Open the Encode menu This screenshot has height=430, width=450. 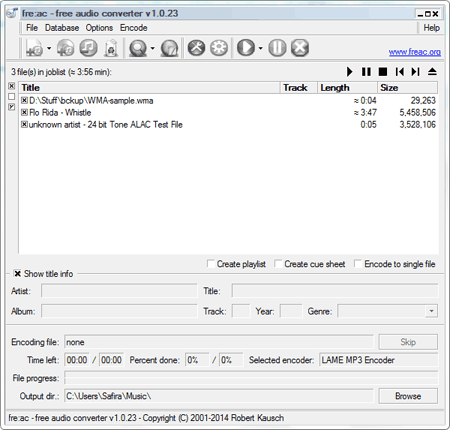point(134,28)
